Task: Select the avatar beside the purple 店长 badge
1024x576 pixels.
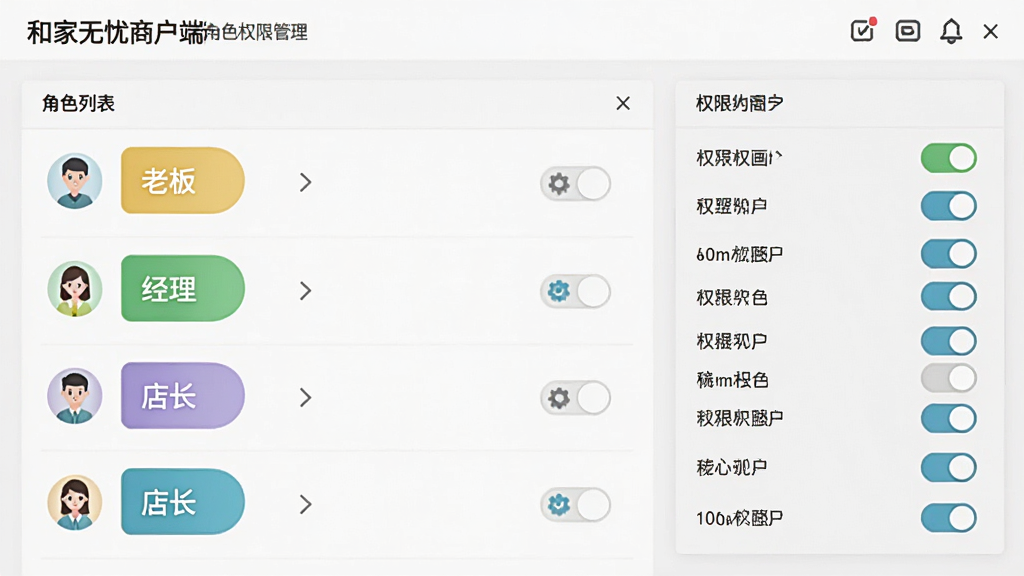Action: 74,396
